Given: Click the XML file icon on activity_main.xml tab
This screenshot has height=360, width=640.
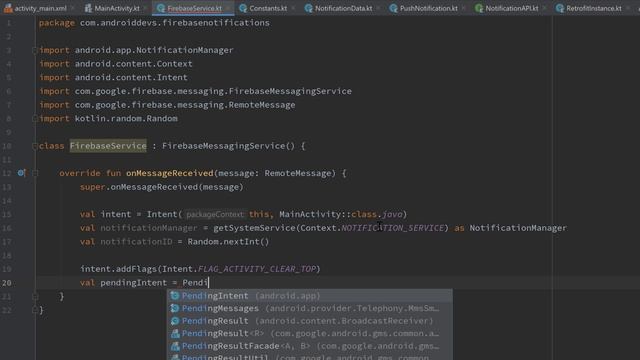Looking at the screenshot, I should click(x=8, y=8).
